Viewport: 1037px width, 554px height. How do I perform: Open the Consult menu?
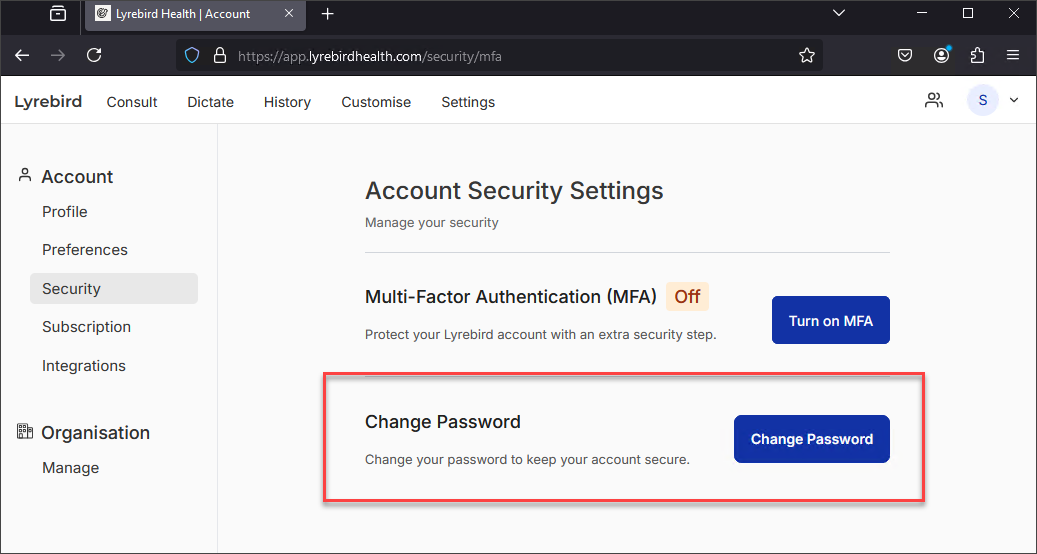click(132, 102)
